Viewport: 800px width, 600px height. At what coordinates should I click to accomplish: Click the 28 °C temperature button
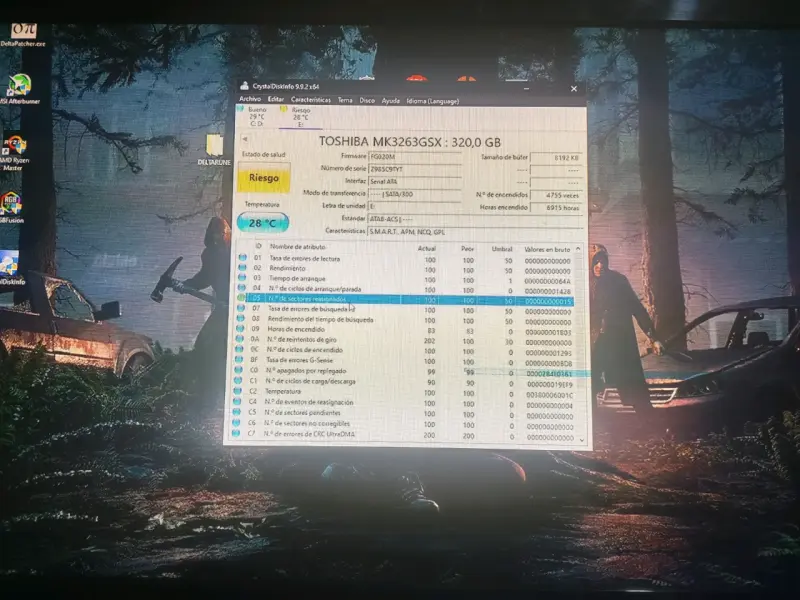coord(263,223)
